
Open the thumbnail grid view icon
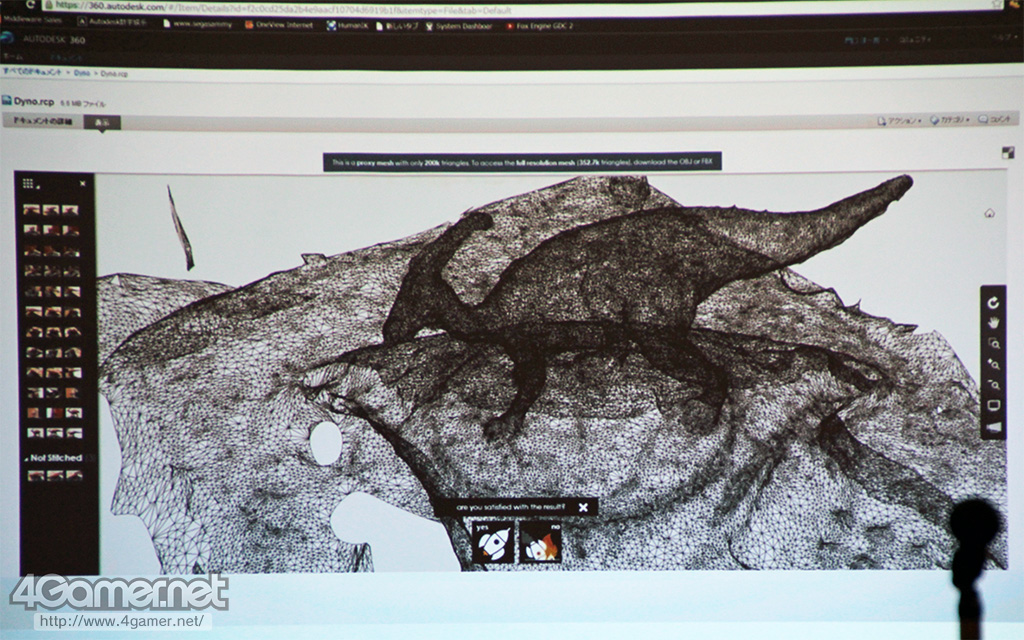27,184
